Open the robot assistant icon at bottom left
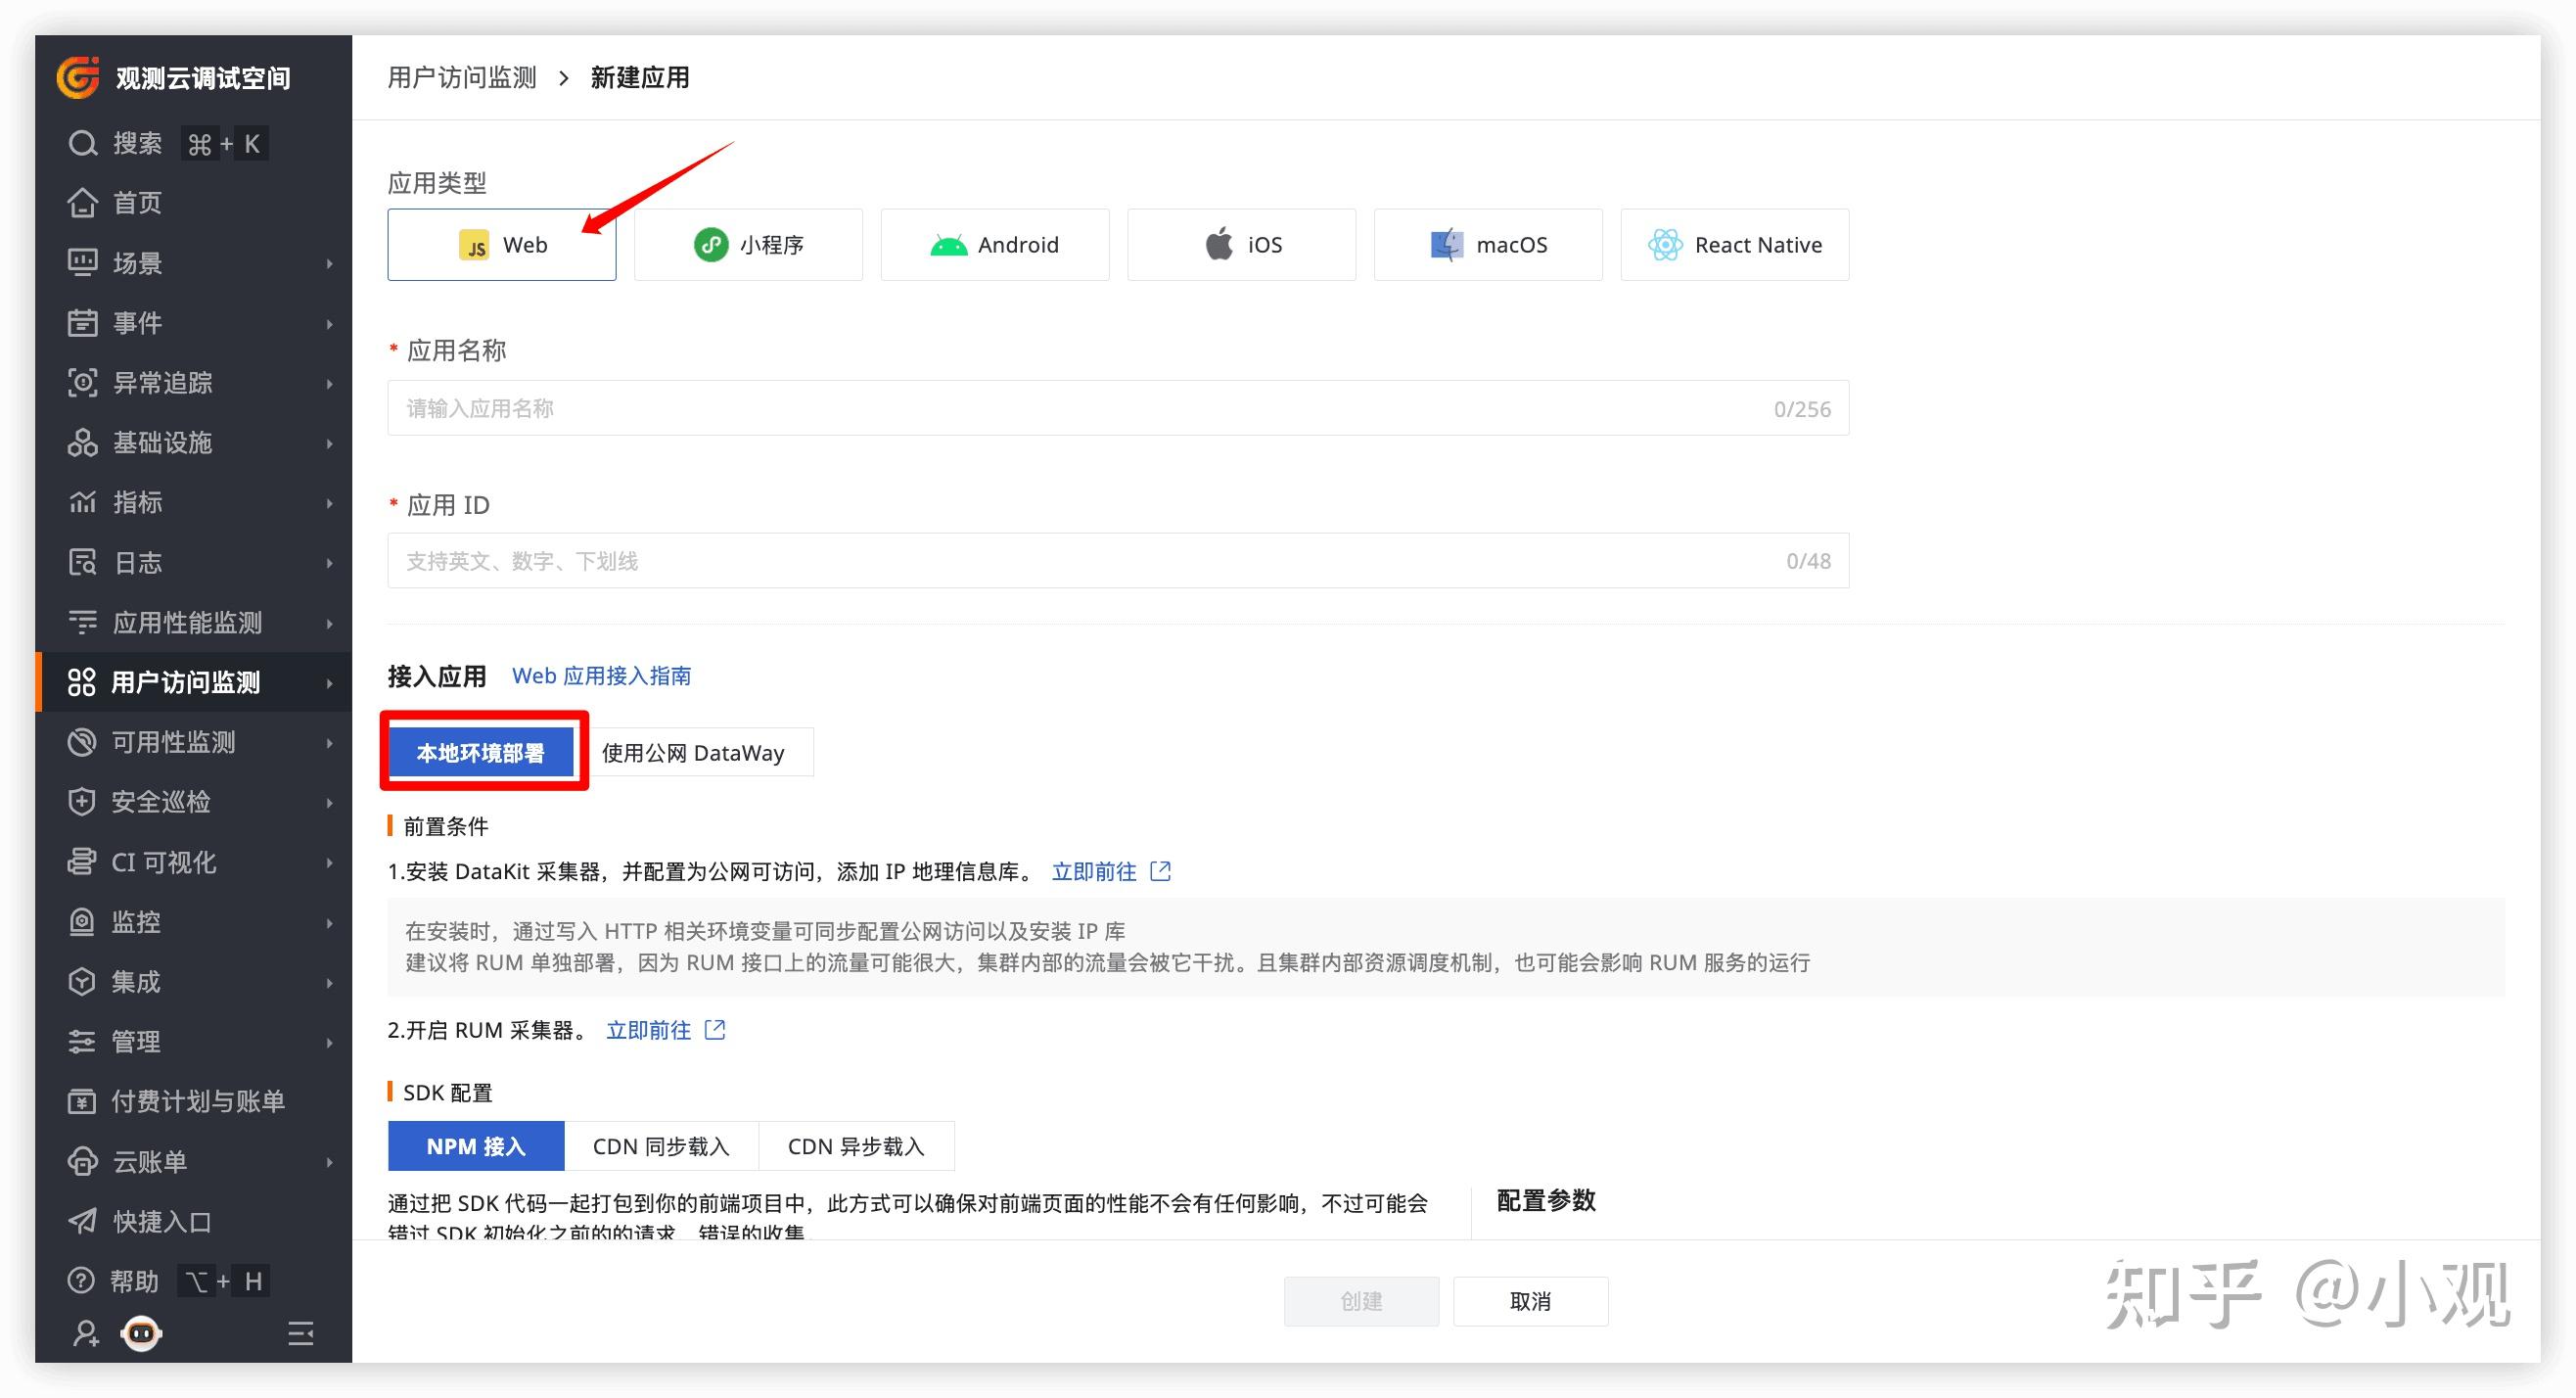This screenshot has height=1398, width=2576. [140, 1334]
